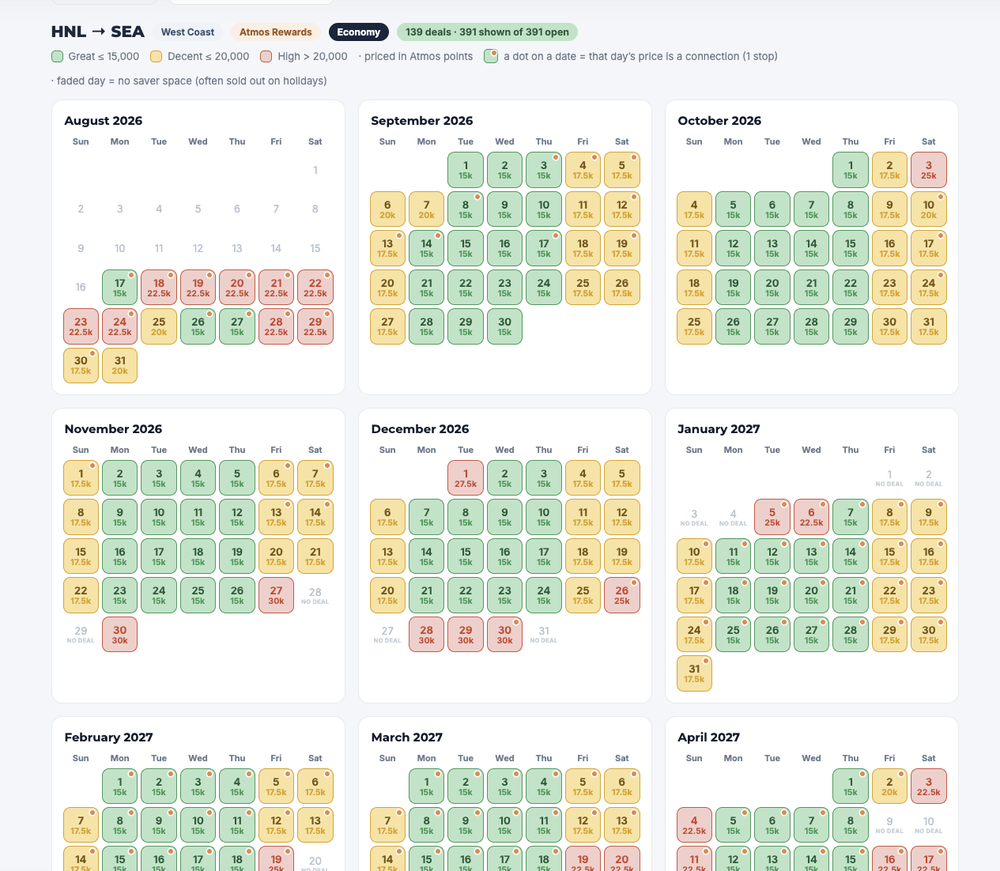Click November 28 no deal day
This screenshot has height=871, width=1000.
click(x=315, y=596)
